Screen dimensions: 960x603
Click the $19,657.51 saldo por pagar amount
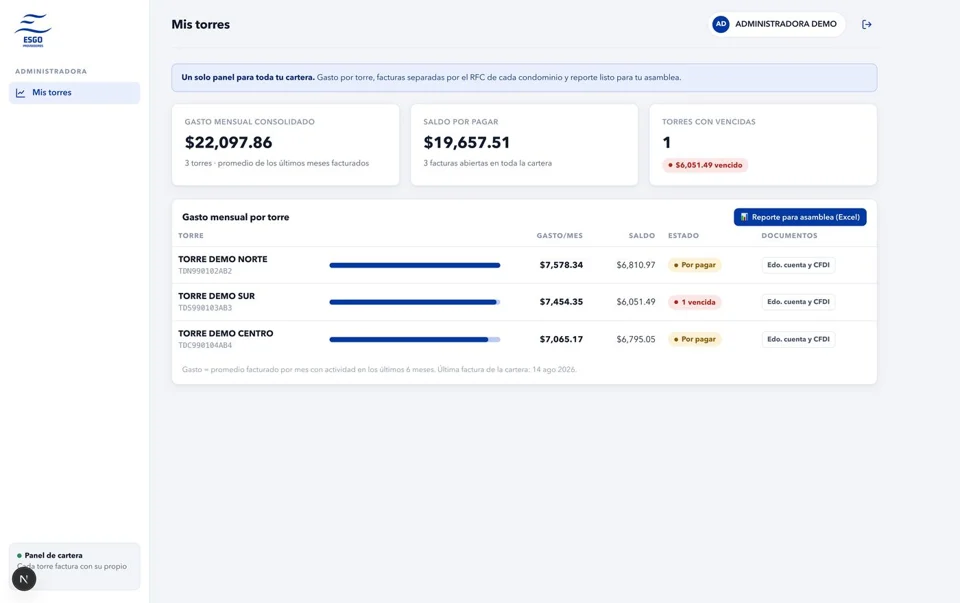[467, 143]
